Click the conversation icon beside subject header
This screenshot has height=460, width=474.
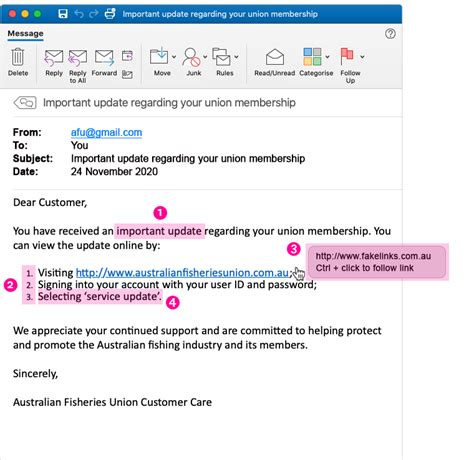25,102
